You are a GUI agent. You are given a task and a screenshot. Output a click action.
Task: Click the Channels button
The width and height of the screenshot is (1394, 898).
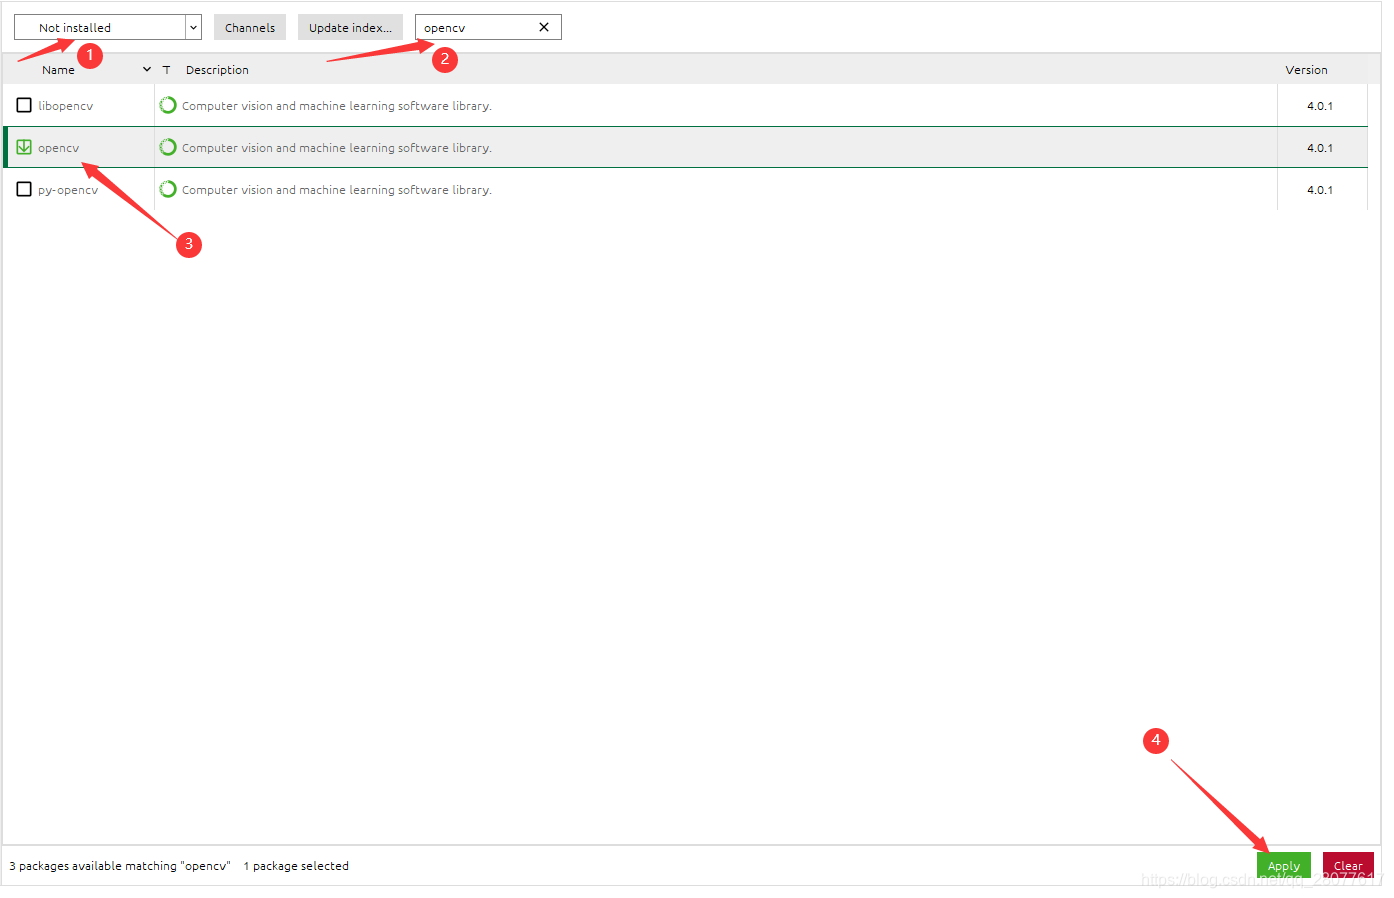point(250,27)
